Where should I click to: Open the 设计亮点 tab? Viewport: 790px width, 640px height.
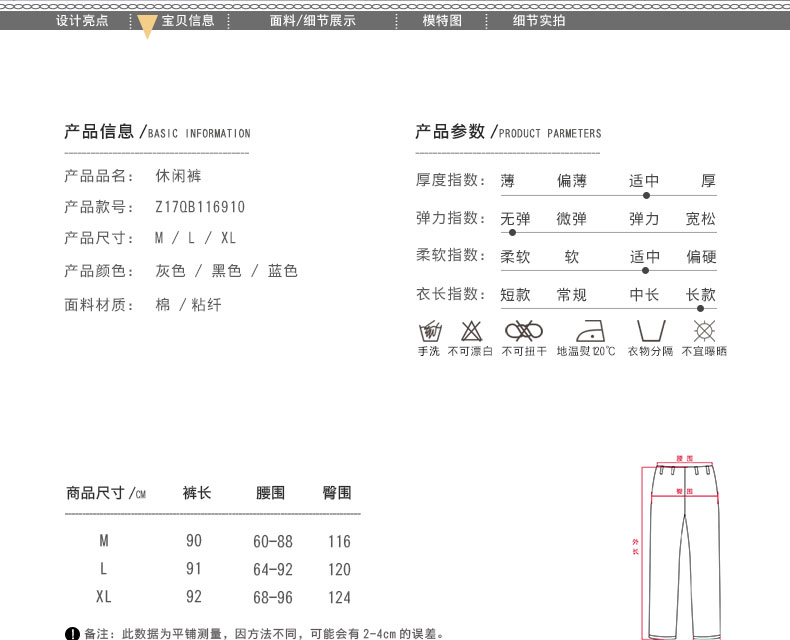point(82,20)
